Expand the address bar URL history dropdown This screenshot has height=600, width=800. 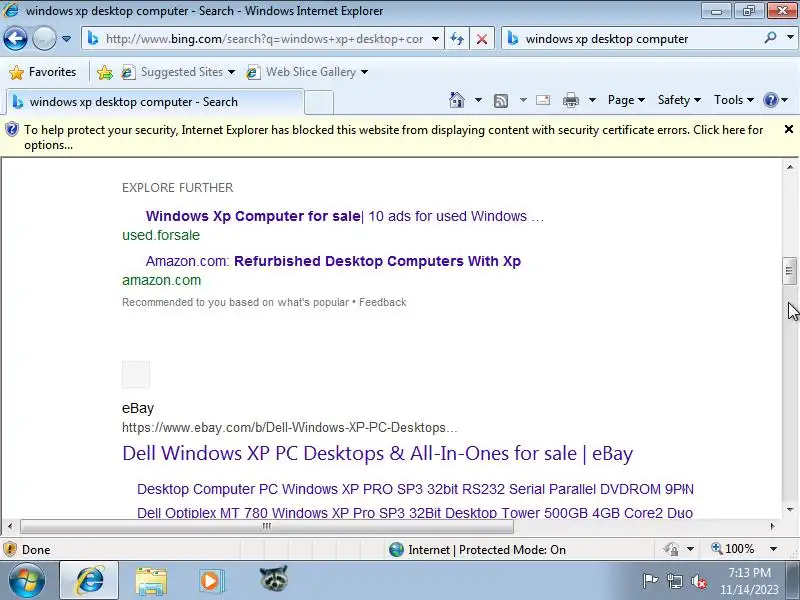click(x=435, y=39)
